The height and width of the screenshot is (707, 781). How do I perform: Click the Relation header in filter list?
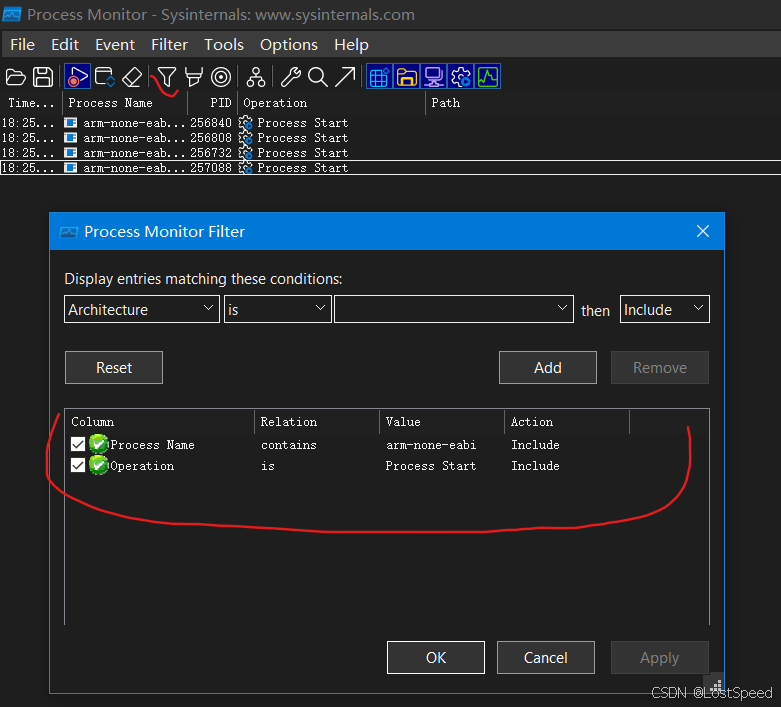click(x=317, y=422)
